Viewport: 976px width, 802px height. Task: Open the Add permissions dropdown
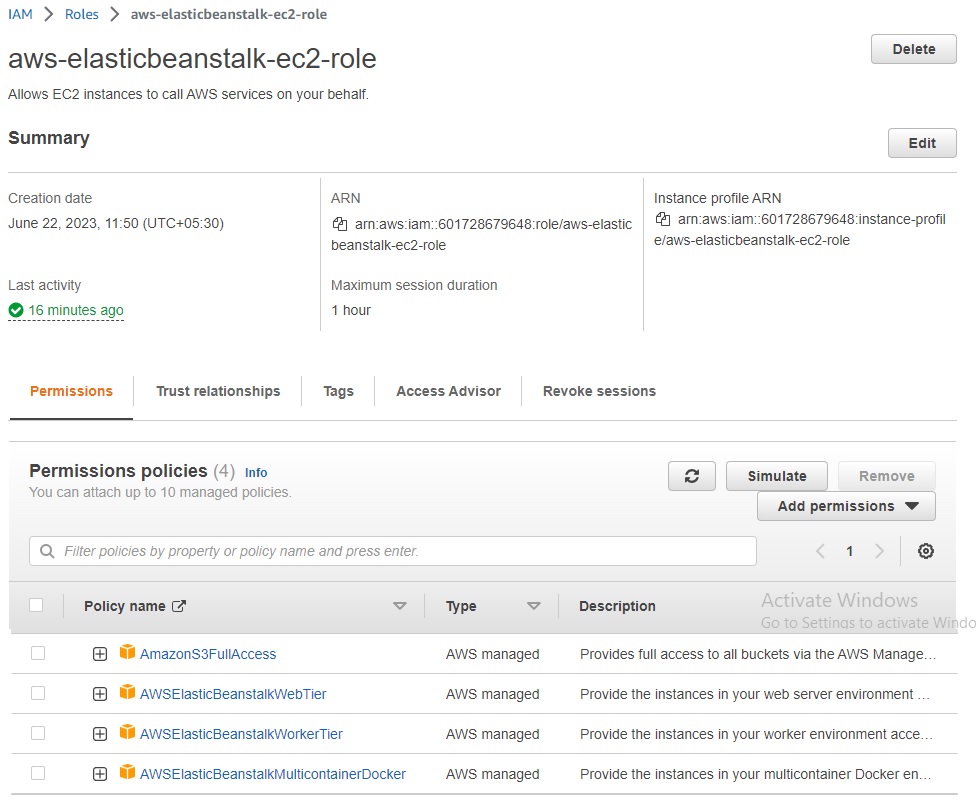[x=846, y=506]
